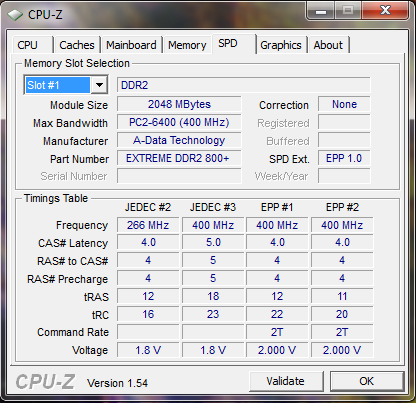Click EPP #1 Command Rate 2T cell
416x403 pixels.
[277, 332]
